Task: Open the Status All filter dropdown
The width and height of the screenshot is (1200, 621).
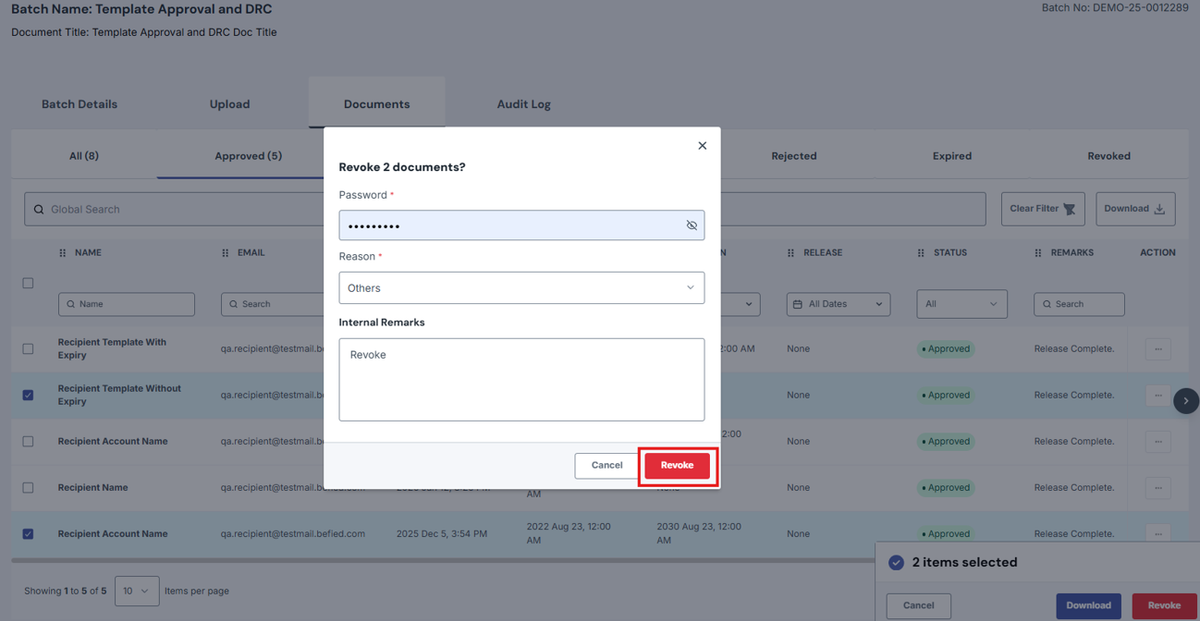Action: pyautogui.click(x=962, y=304)
